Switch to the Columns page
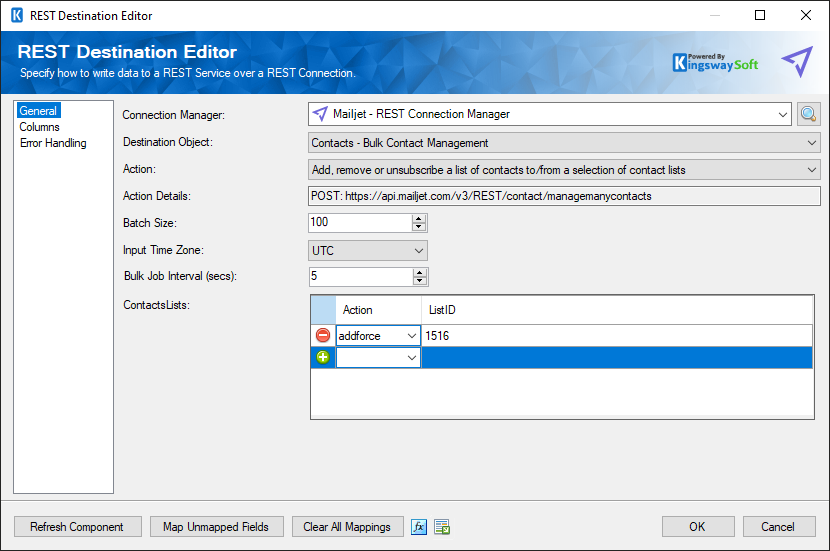This screenshot has width=830, height=551. tap(40, 127)
